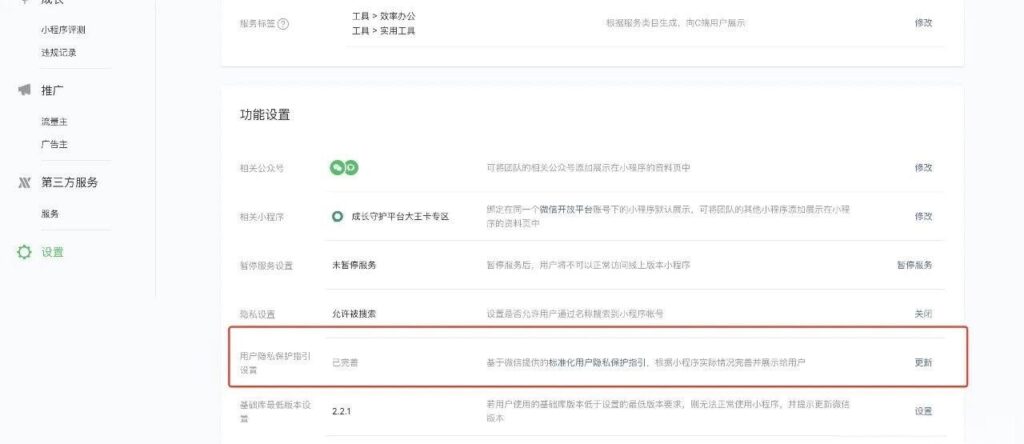This screenshot has width=1024, height=444.
Task: Click the description about 相关公众号 展示在资料页
Action: (x=588, y=168)
